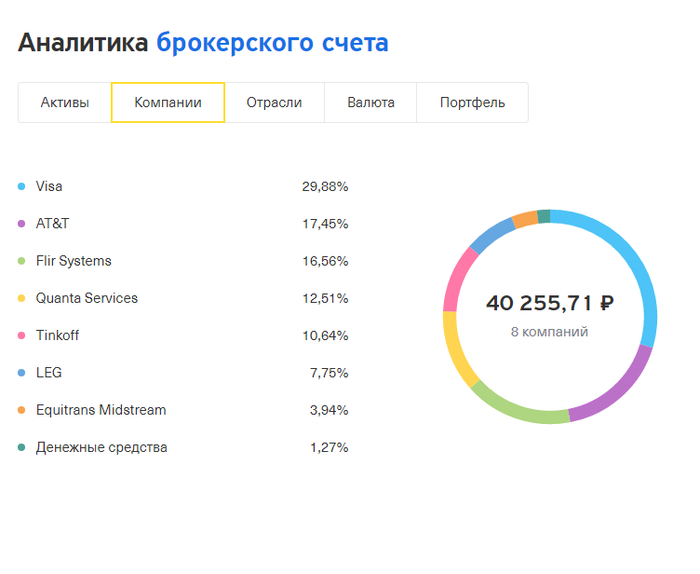Select the Компании tab

click(x=168, y=102)
